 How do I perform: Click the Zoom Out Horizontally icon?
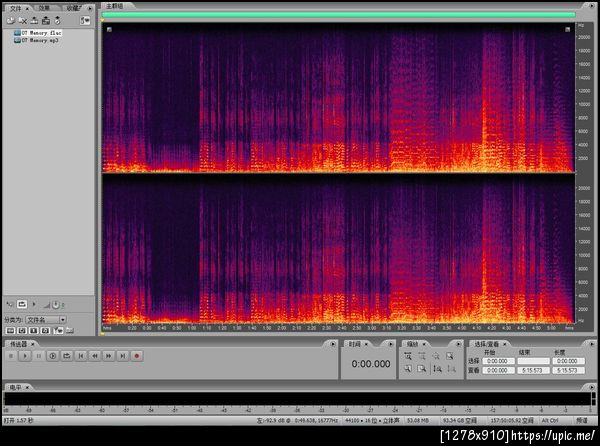[422, 356]
